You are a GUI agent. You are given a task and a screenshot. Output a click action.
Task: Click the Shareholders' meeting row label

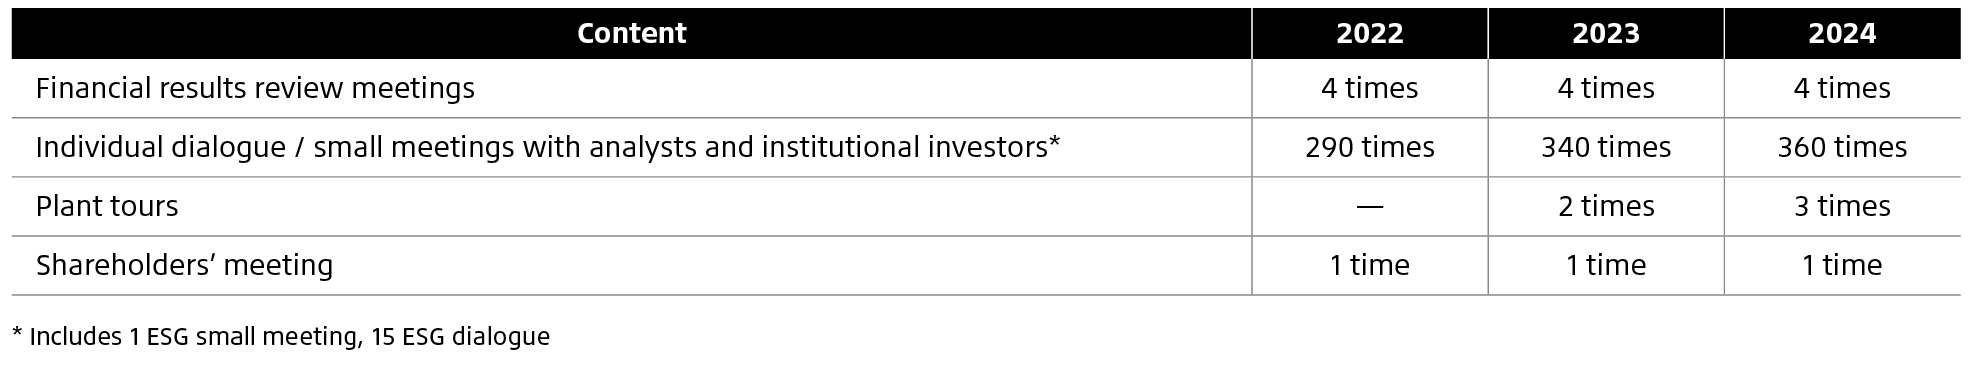point(184,265)
